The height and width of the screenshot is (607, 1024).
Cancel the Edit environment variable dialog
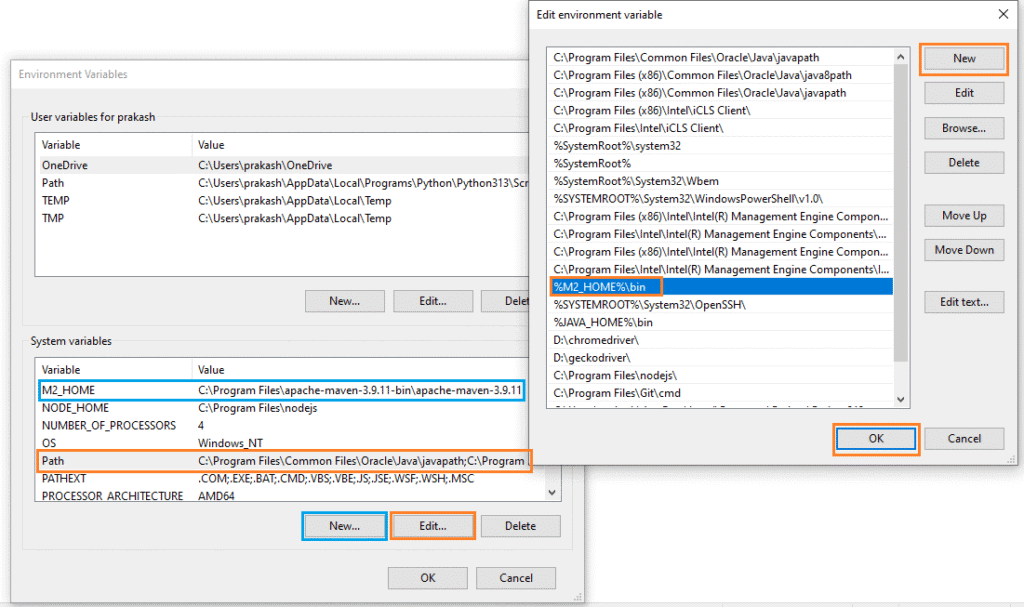963,438
